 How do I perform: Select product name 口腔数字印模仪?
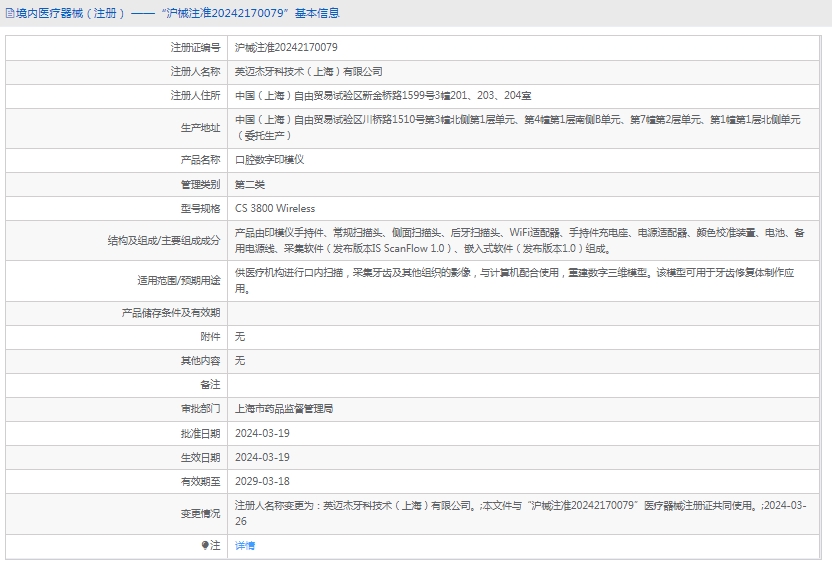click(x=269, y=160)
